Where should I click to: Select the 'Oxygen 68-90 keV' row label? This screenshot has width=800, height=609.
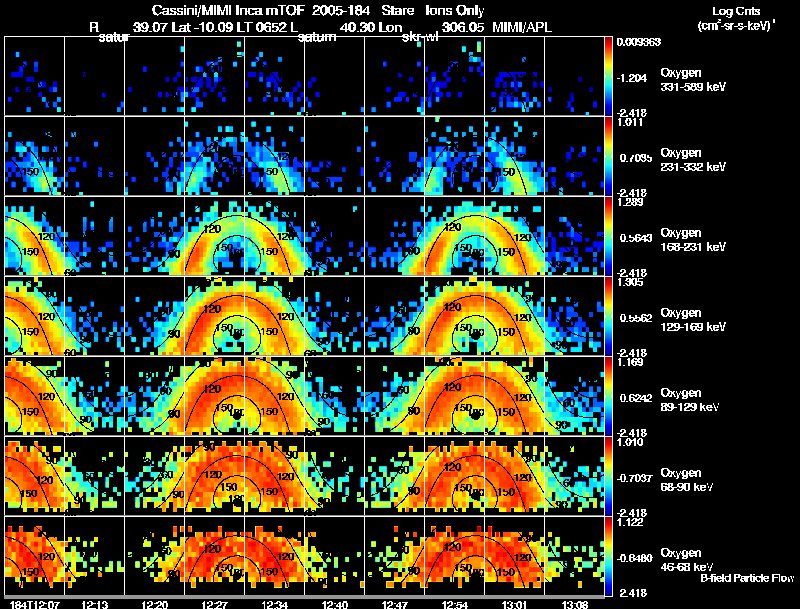[687, 480]
